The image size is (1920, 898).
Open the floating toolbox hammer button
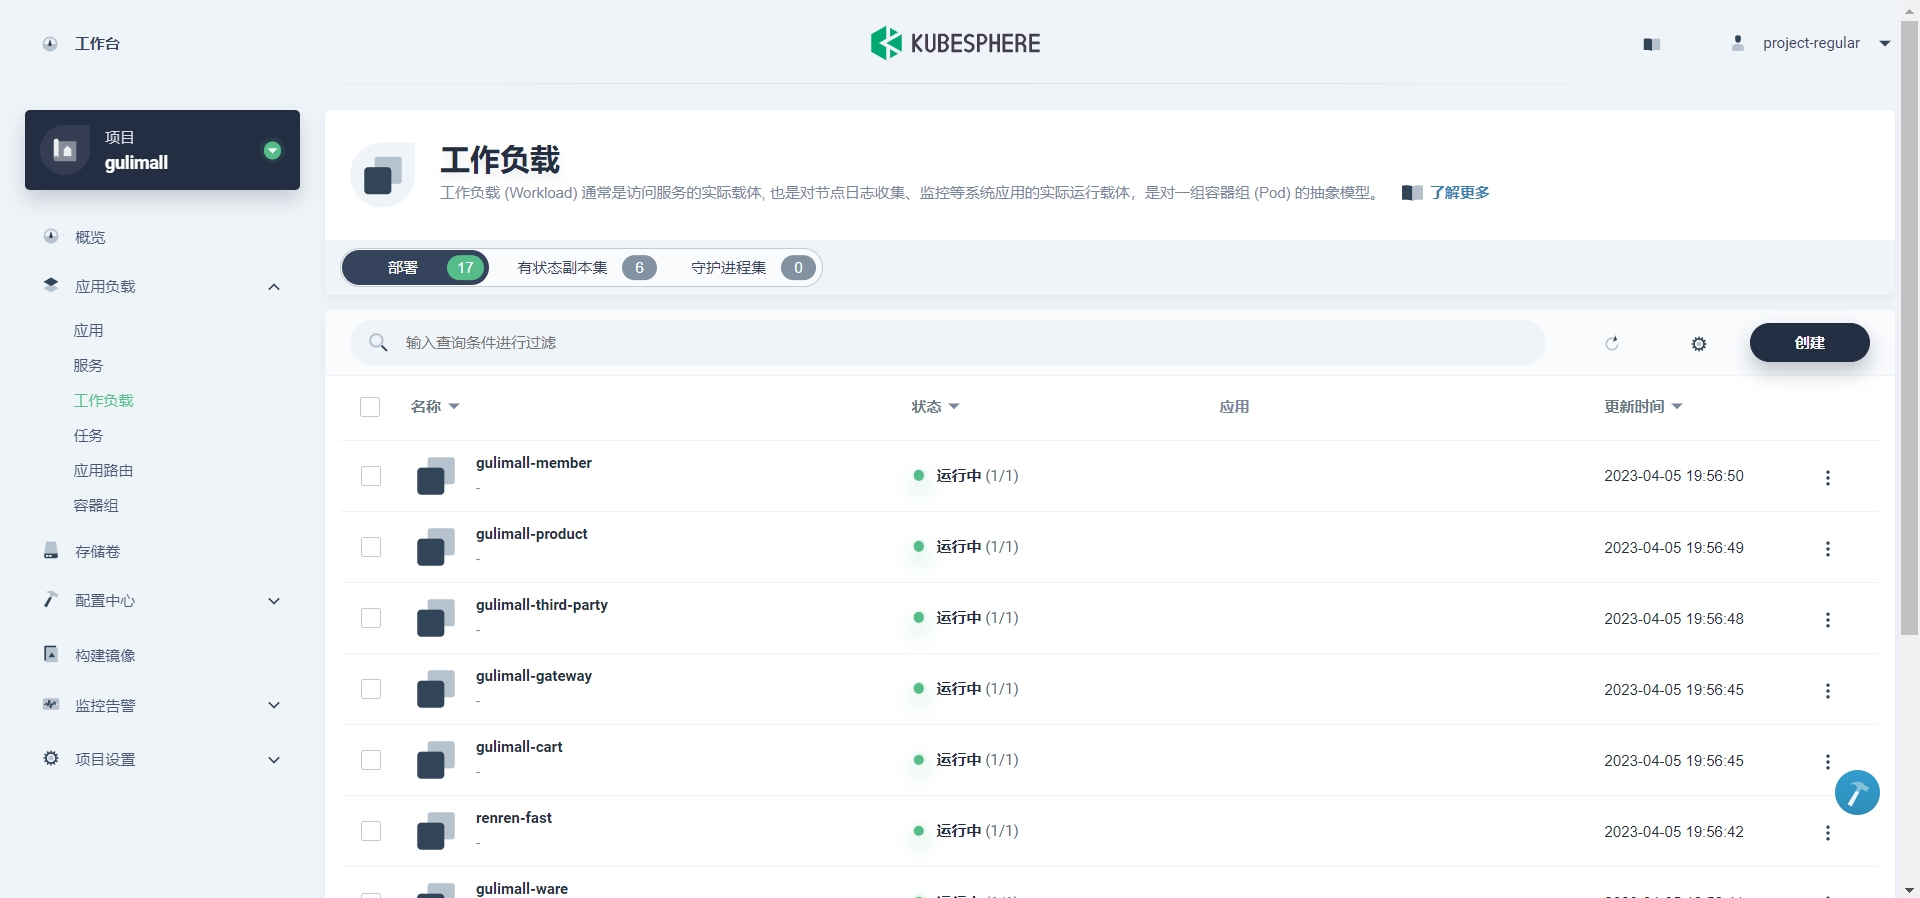click(x=1857, y=793)
